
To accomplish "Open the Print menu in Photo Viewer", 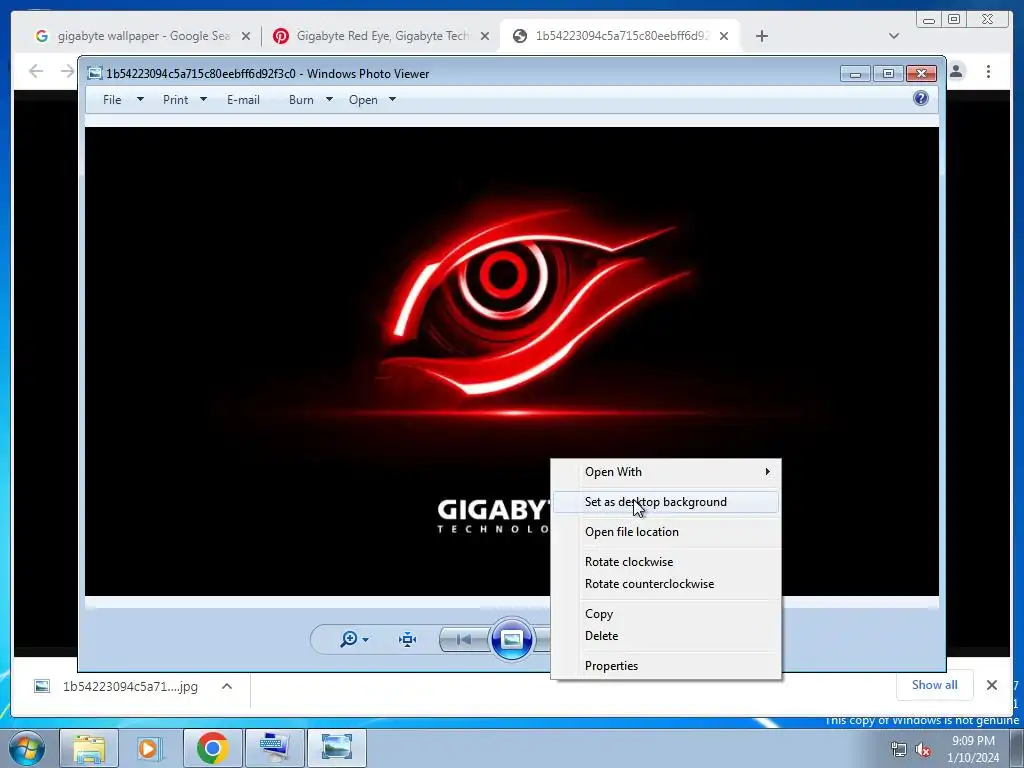I will point(175,100).
